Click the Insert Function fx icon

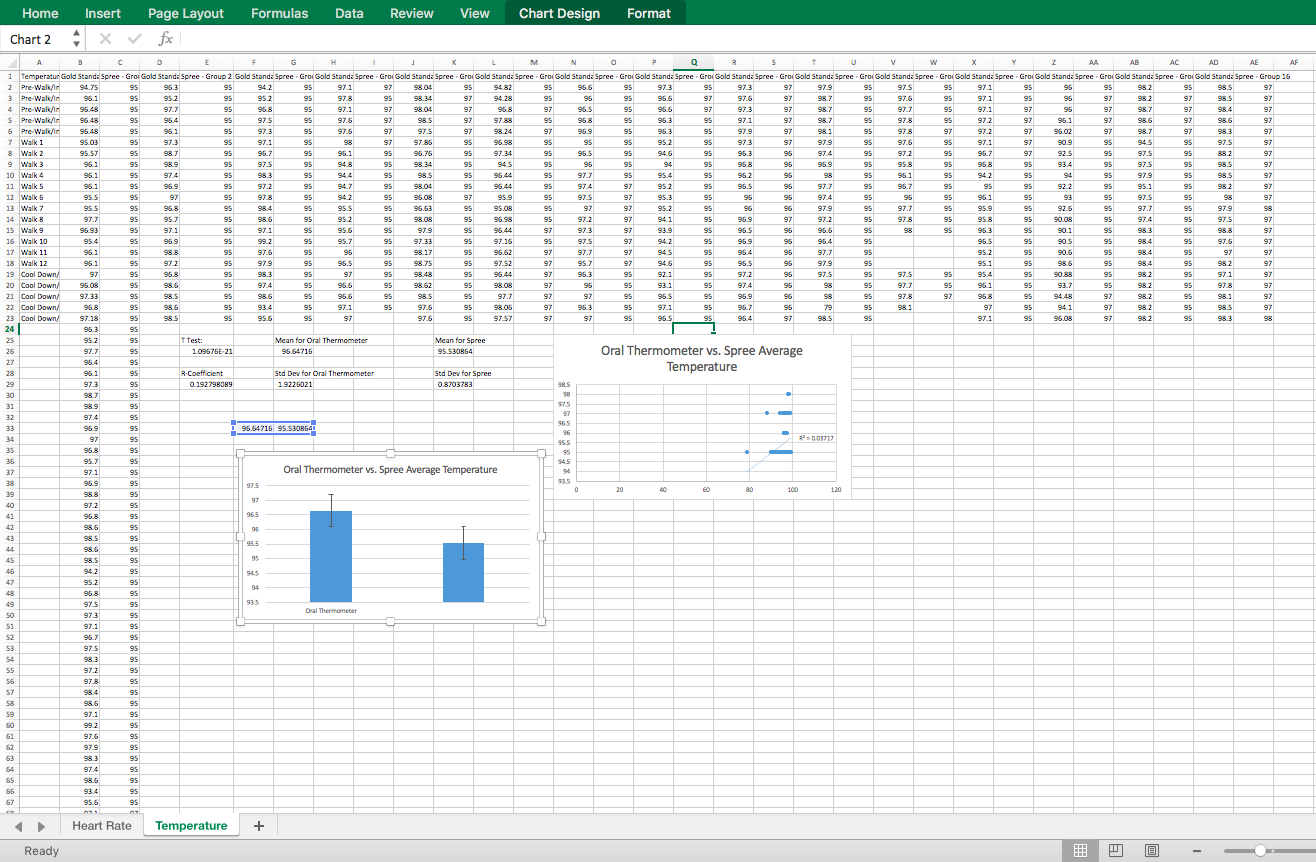166,39
